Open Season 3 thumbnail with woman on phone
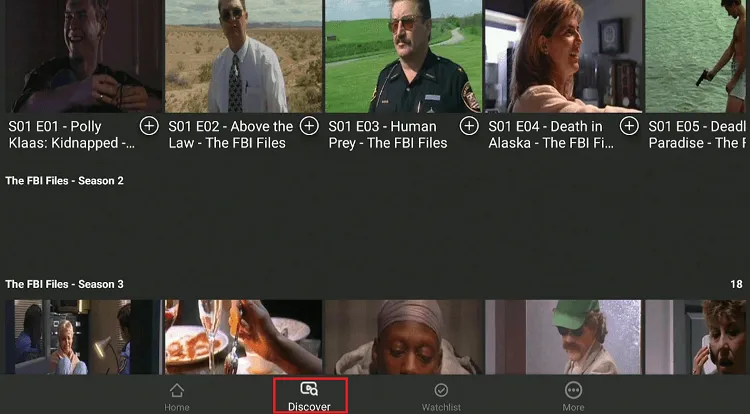Viewport: 750px width, 414px height. [x=695, y=337]
